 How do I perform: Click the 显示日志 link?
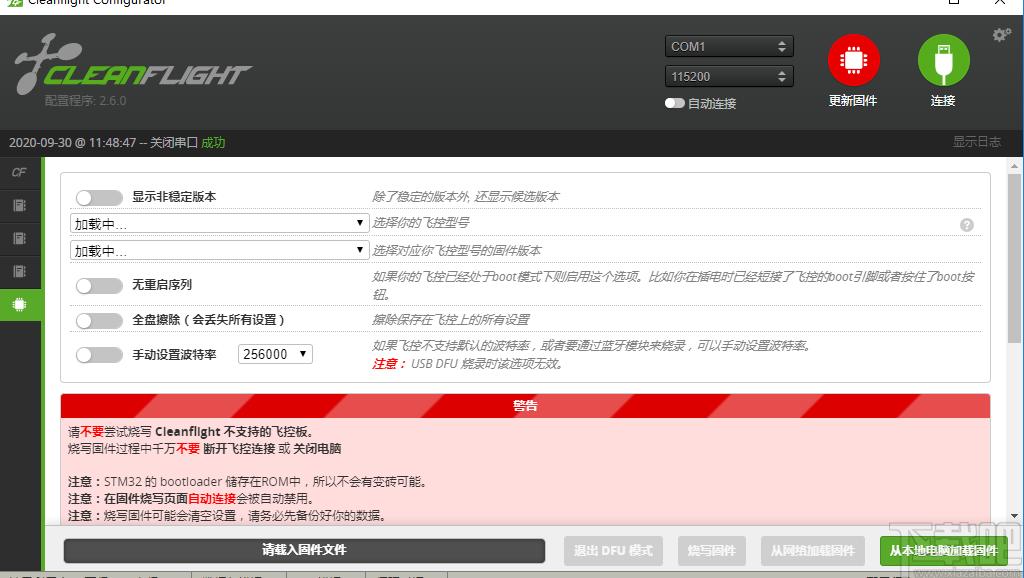[976, 142]
